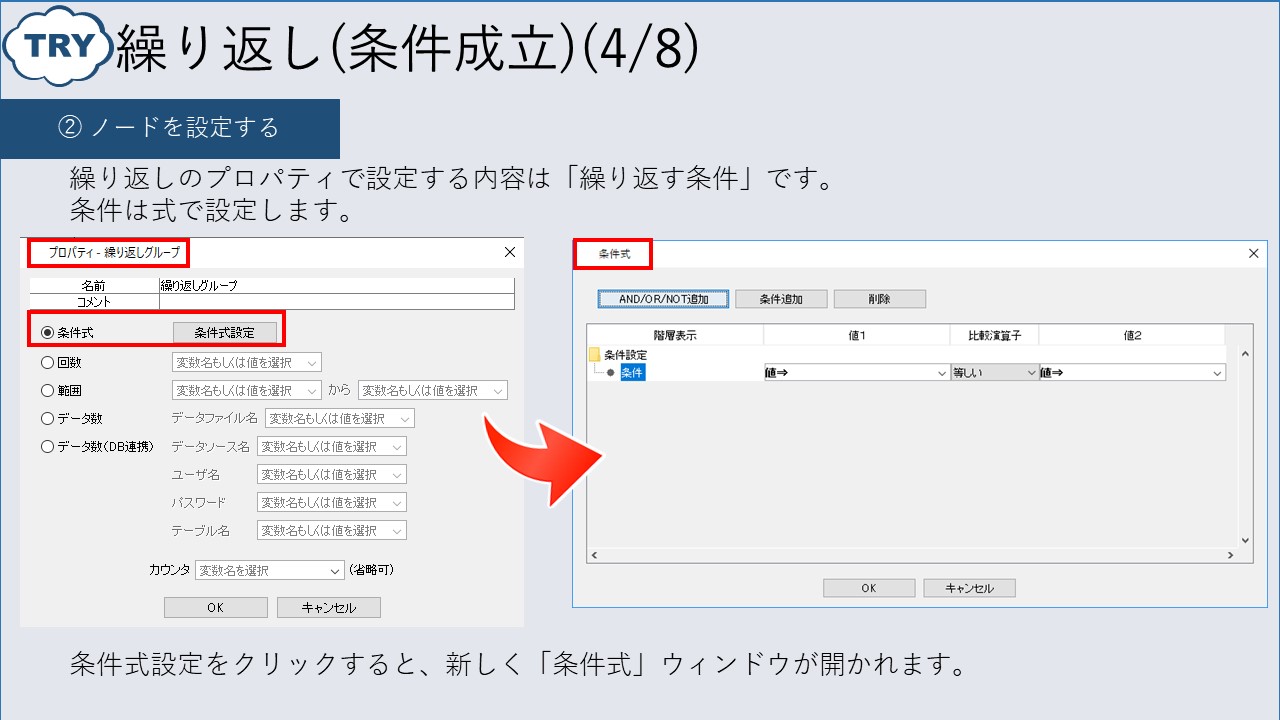Select the 条件 tree item
This screenshot has width=1280, height=720.
click(x=632, y=373)
